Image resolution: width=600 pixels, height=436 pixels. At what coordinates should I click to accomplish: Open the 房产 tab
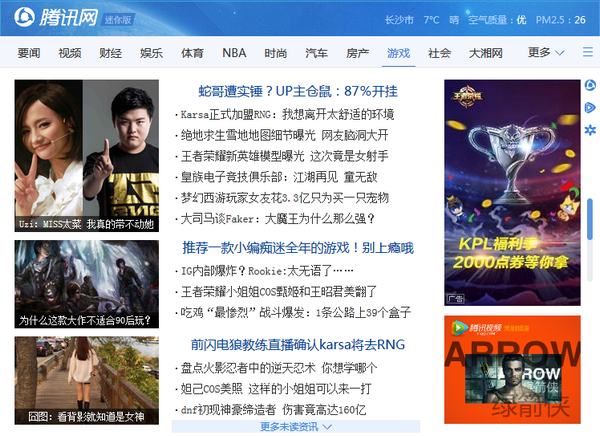(x=357, y=53)
